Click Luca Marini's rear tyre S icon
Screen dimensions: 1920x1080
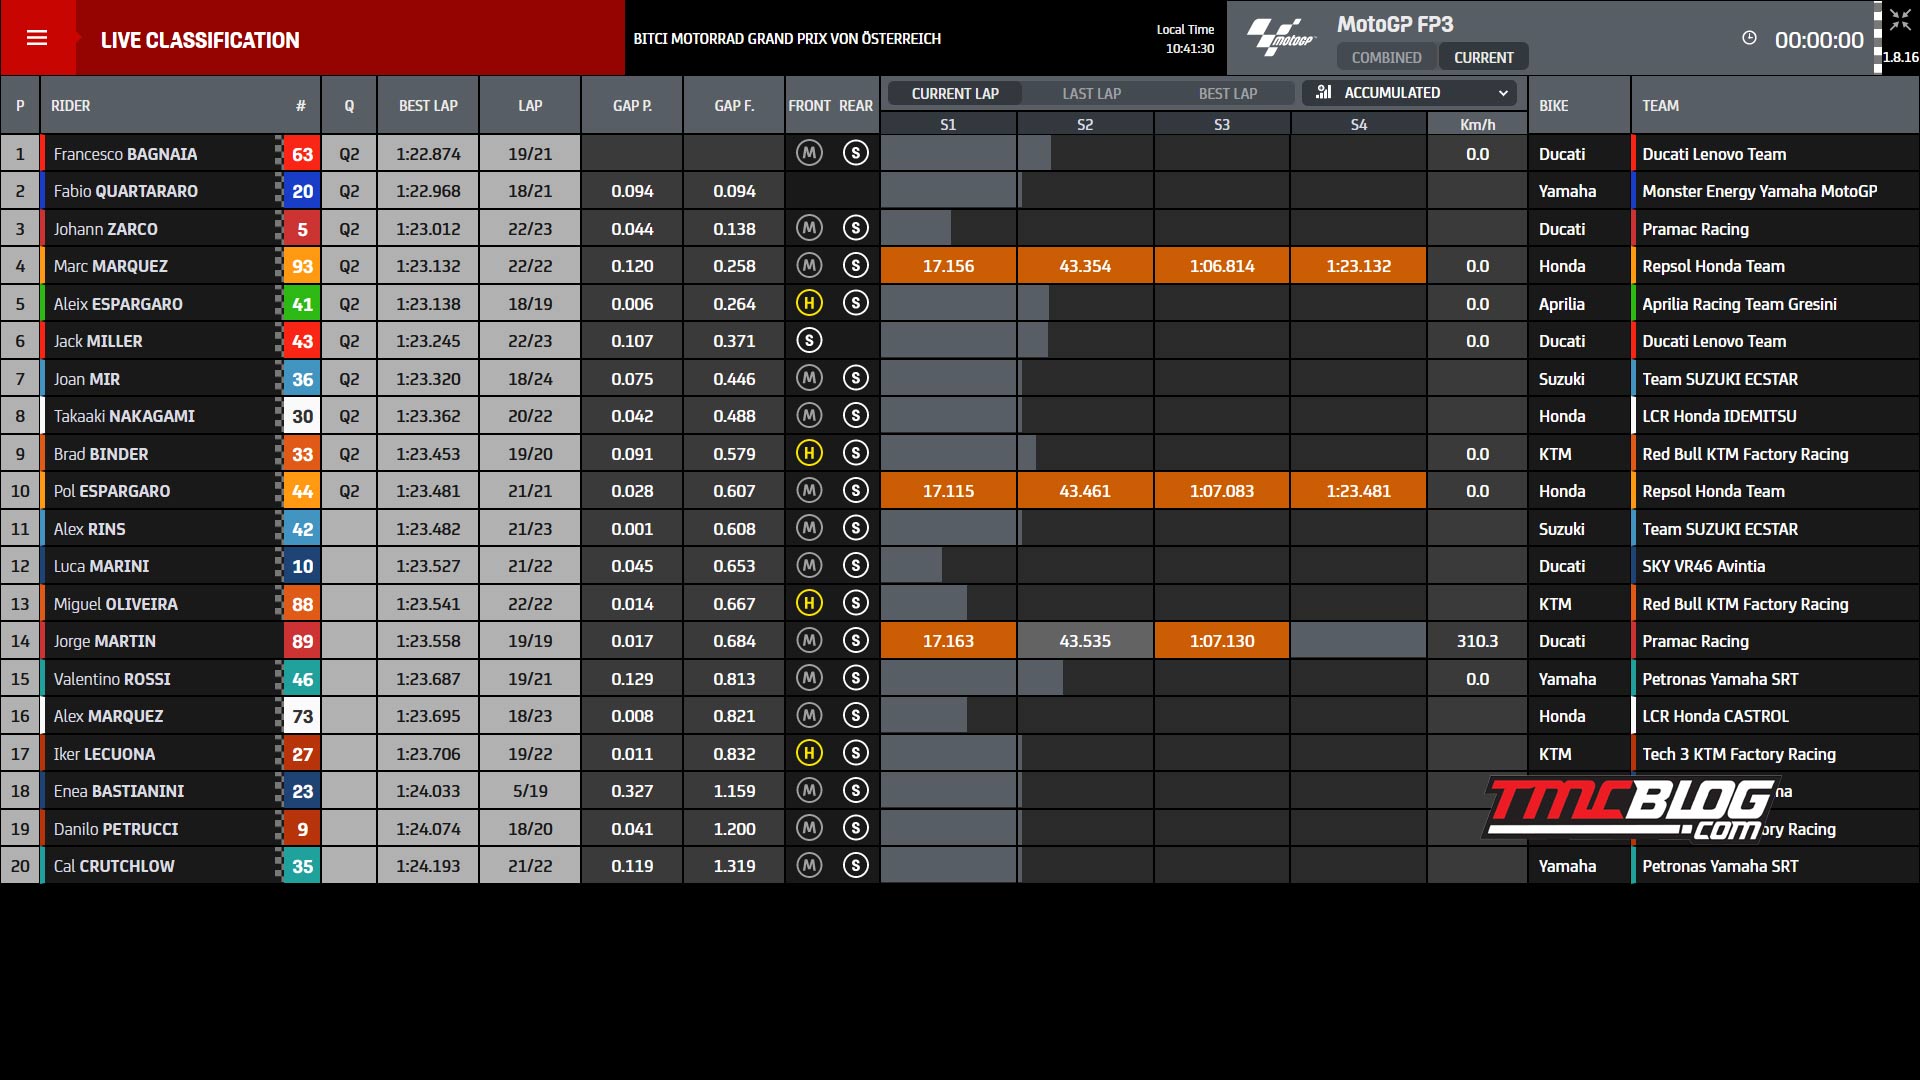855,566
